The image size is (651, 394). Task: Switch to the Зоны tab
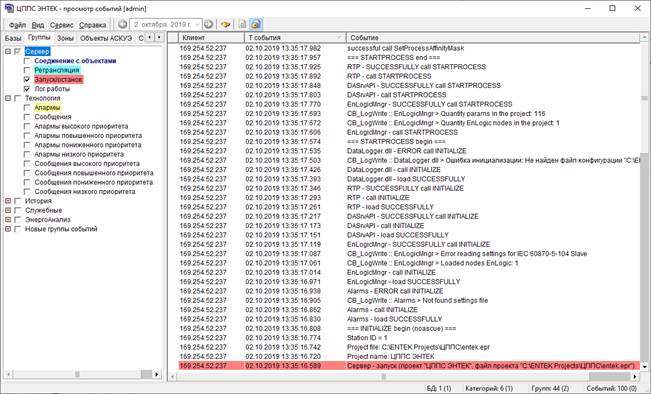click(x=65, y=38)
